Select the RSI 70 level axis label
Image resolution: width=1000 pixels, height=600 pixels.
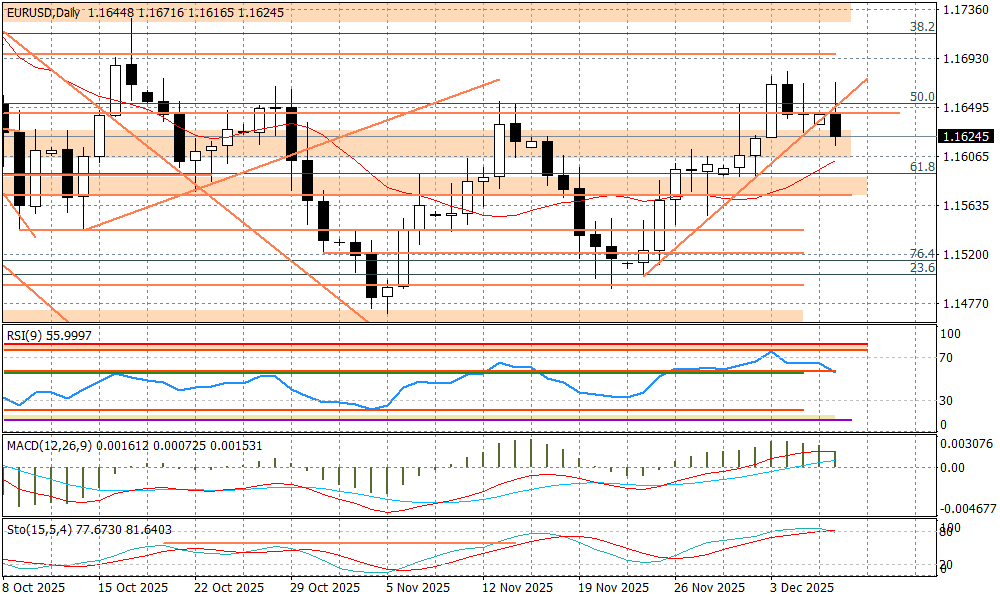[x=948, y=357]
